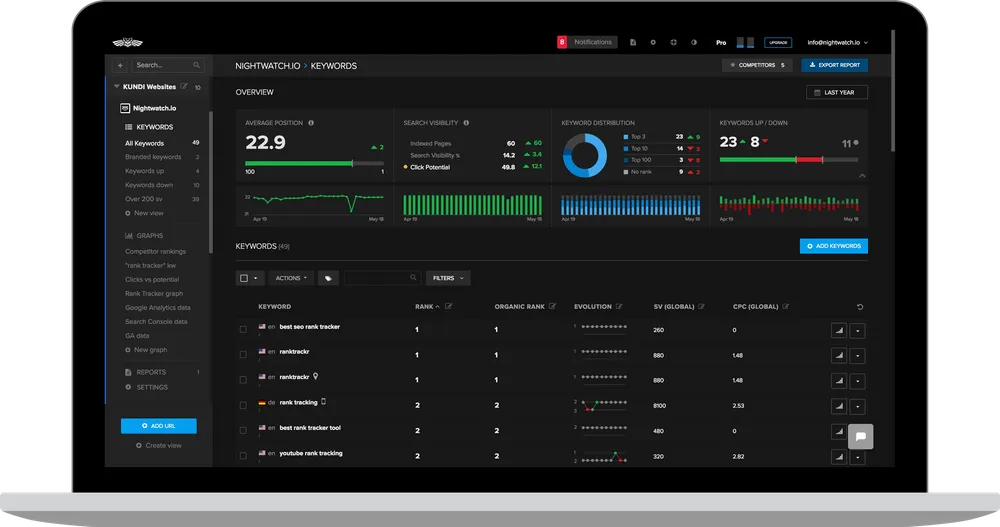Click the help globe icon in top bar

click(x=673, y=42)
